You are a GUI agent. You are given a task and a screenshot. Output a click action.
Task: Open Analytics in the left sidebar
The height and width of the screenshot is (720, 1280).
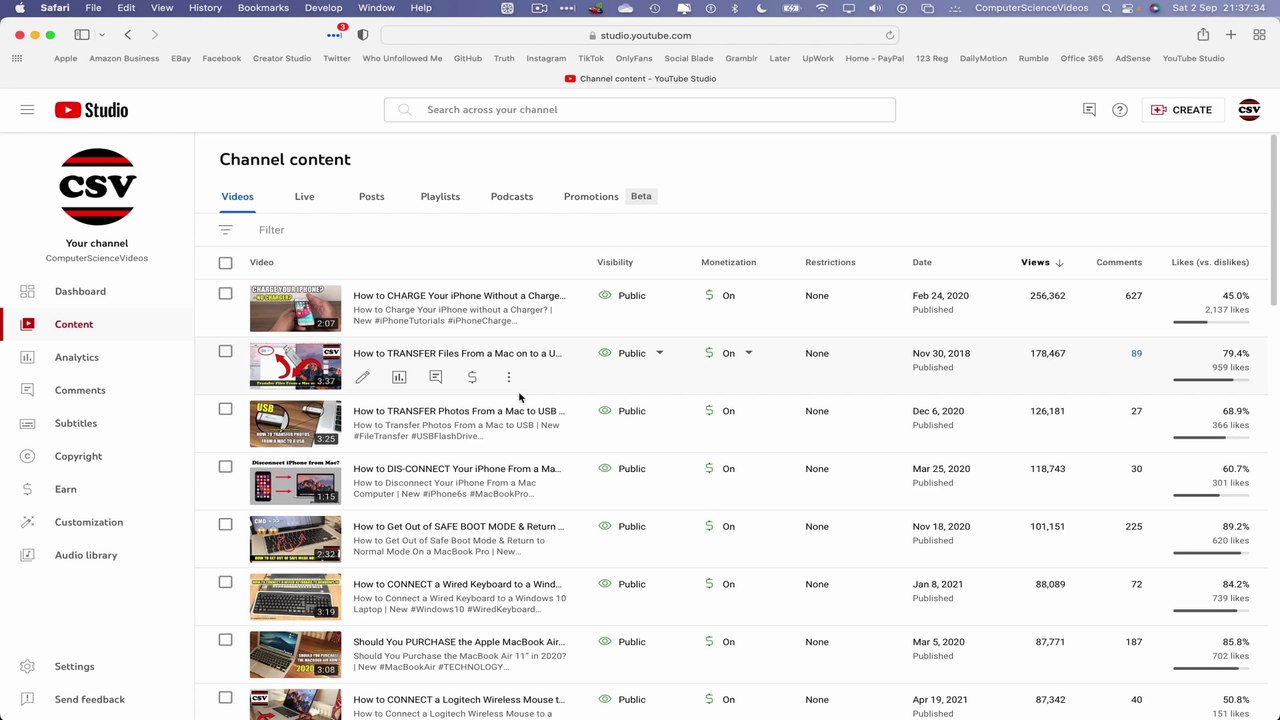tap(77, 357)
